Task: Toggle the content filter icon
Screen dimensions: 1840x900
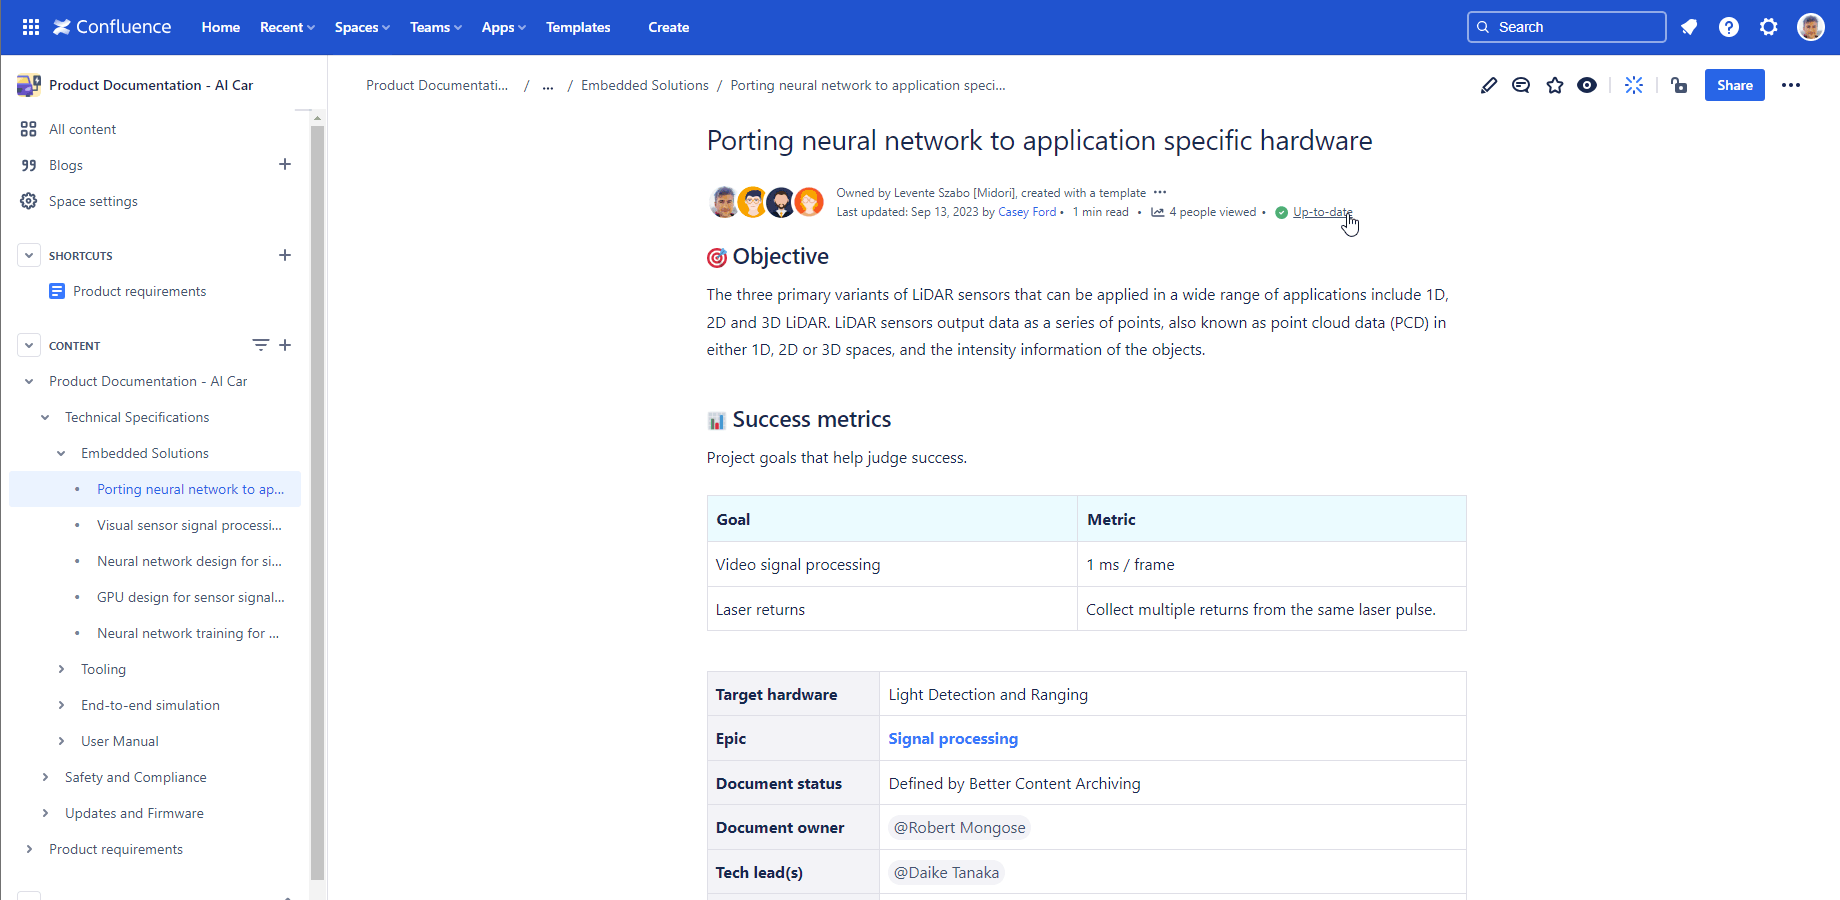Action: [x=261, y=345]
